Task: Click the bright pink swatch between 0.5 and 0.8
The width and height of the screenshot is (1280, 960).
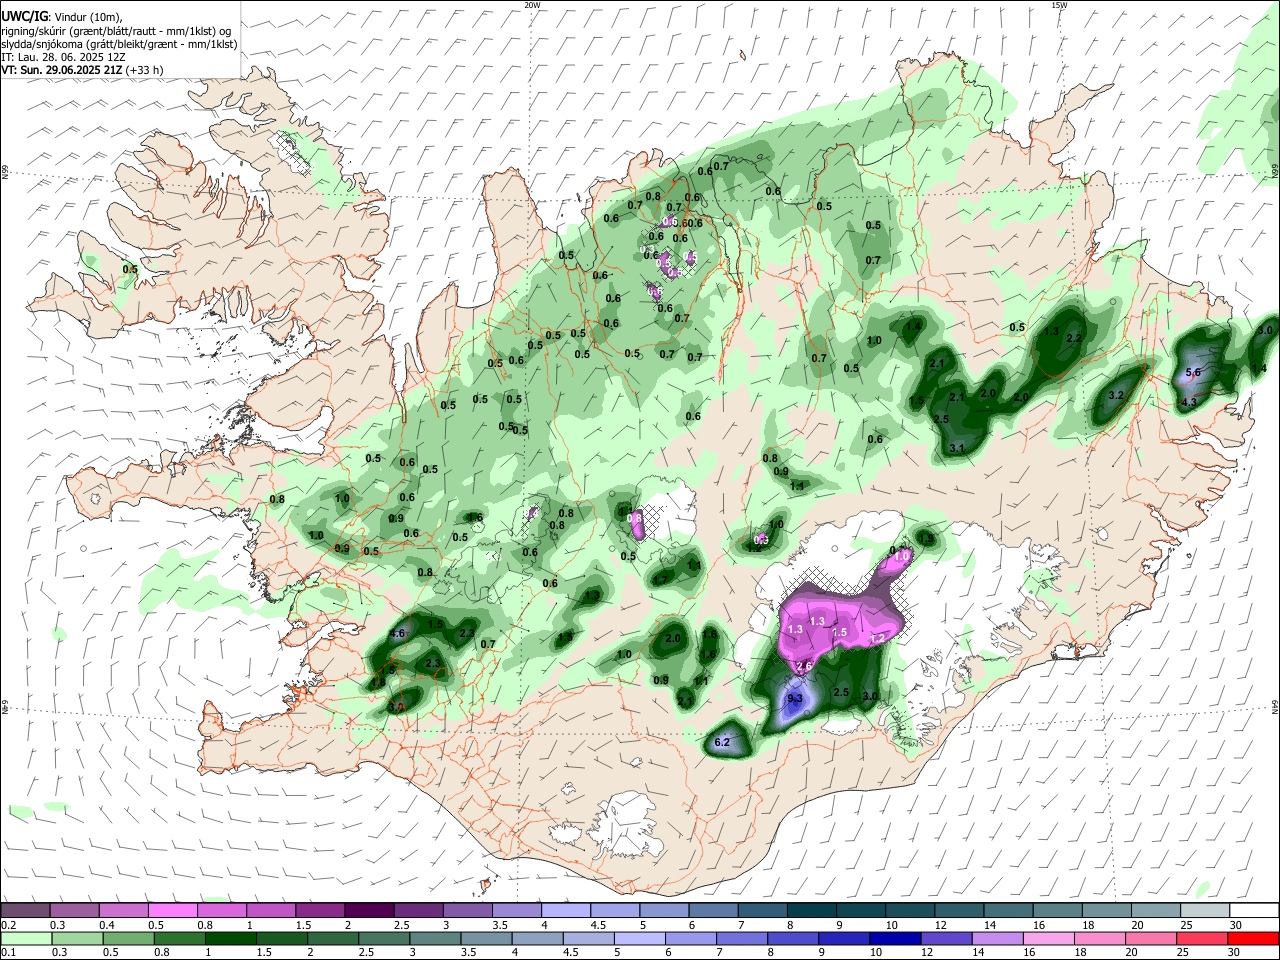Action: pos(172,910)
